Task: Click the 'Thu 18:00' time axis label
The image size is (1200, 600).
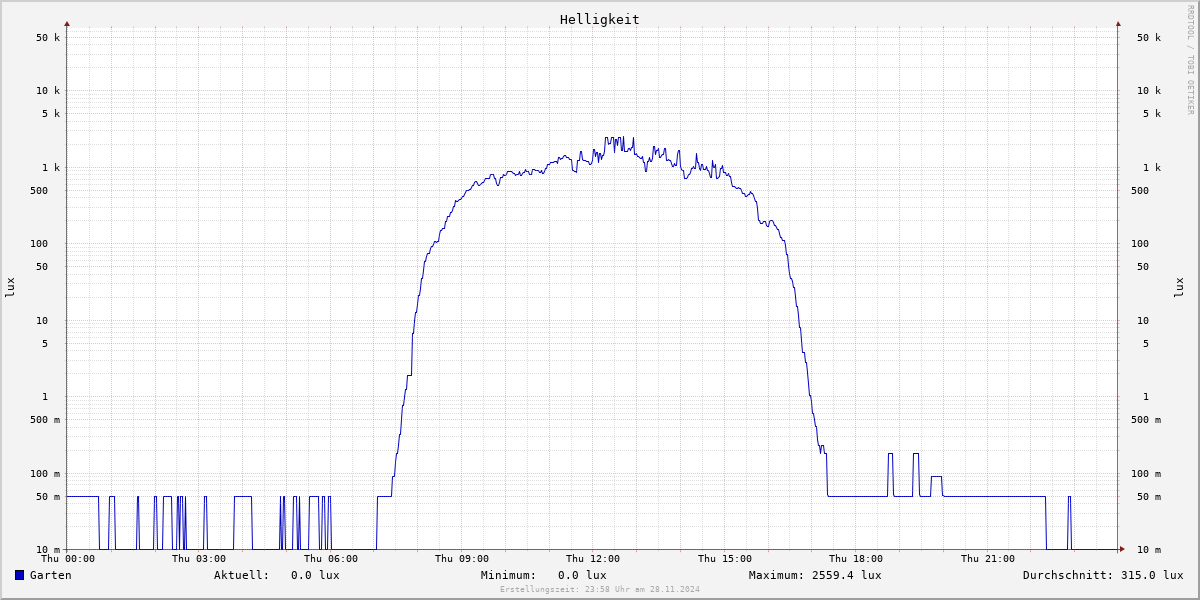Action: coord(856,559)
